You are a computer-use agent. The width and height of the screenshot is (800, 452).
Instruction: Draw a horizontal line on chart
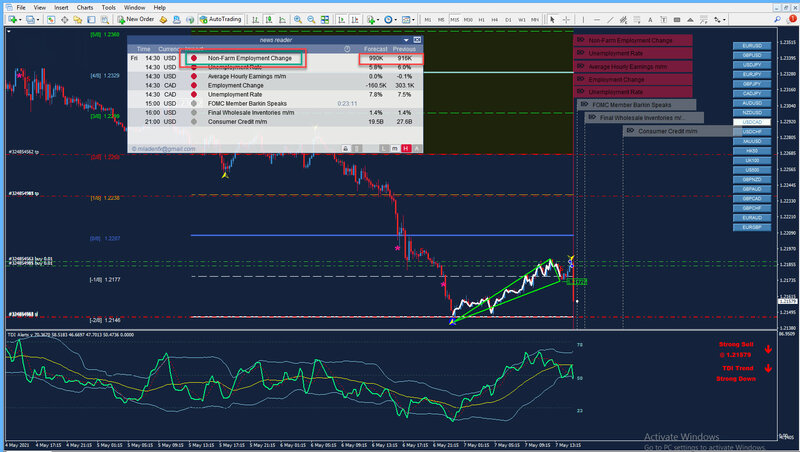597,19
